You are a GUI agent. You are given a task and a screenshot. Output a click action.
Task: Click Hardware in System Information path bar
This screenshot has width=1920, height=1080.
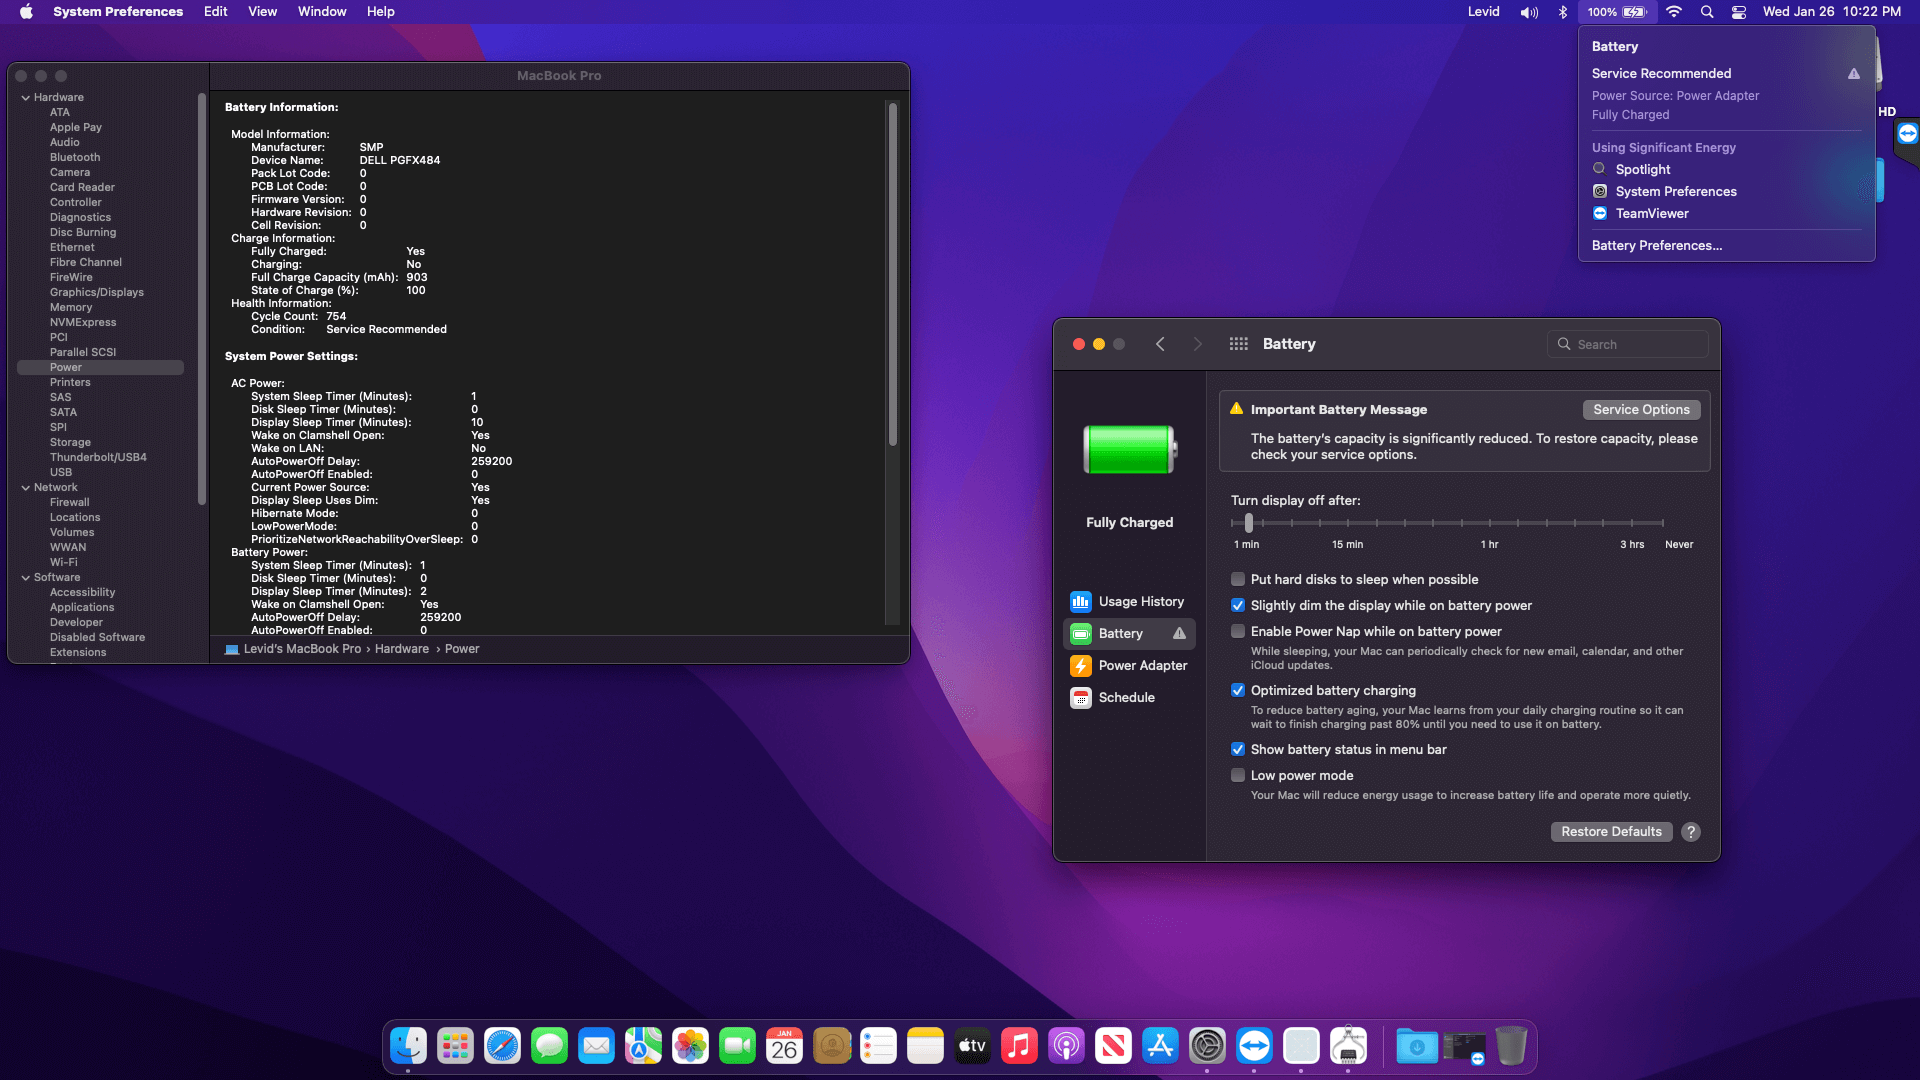pos(402,649)
